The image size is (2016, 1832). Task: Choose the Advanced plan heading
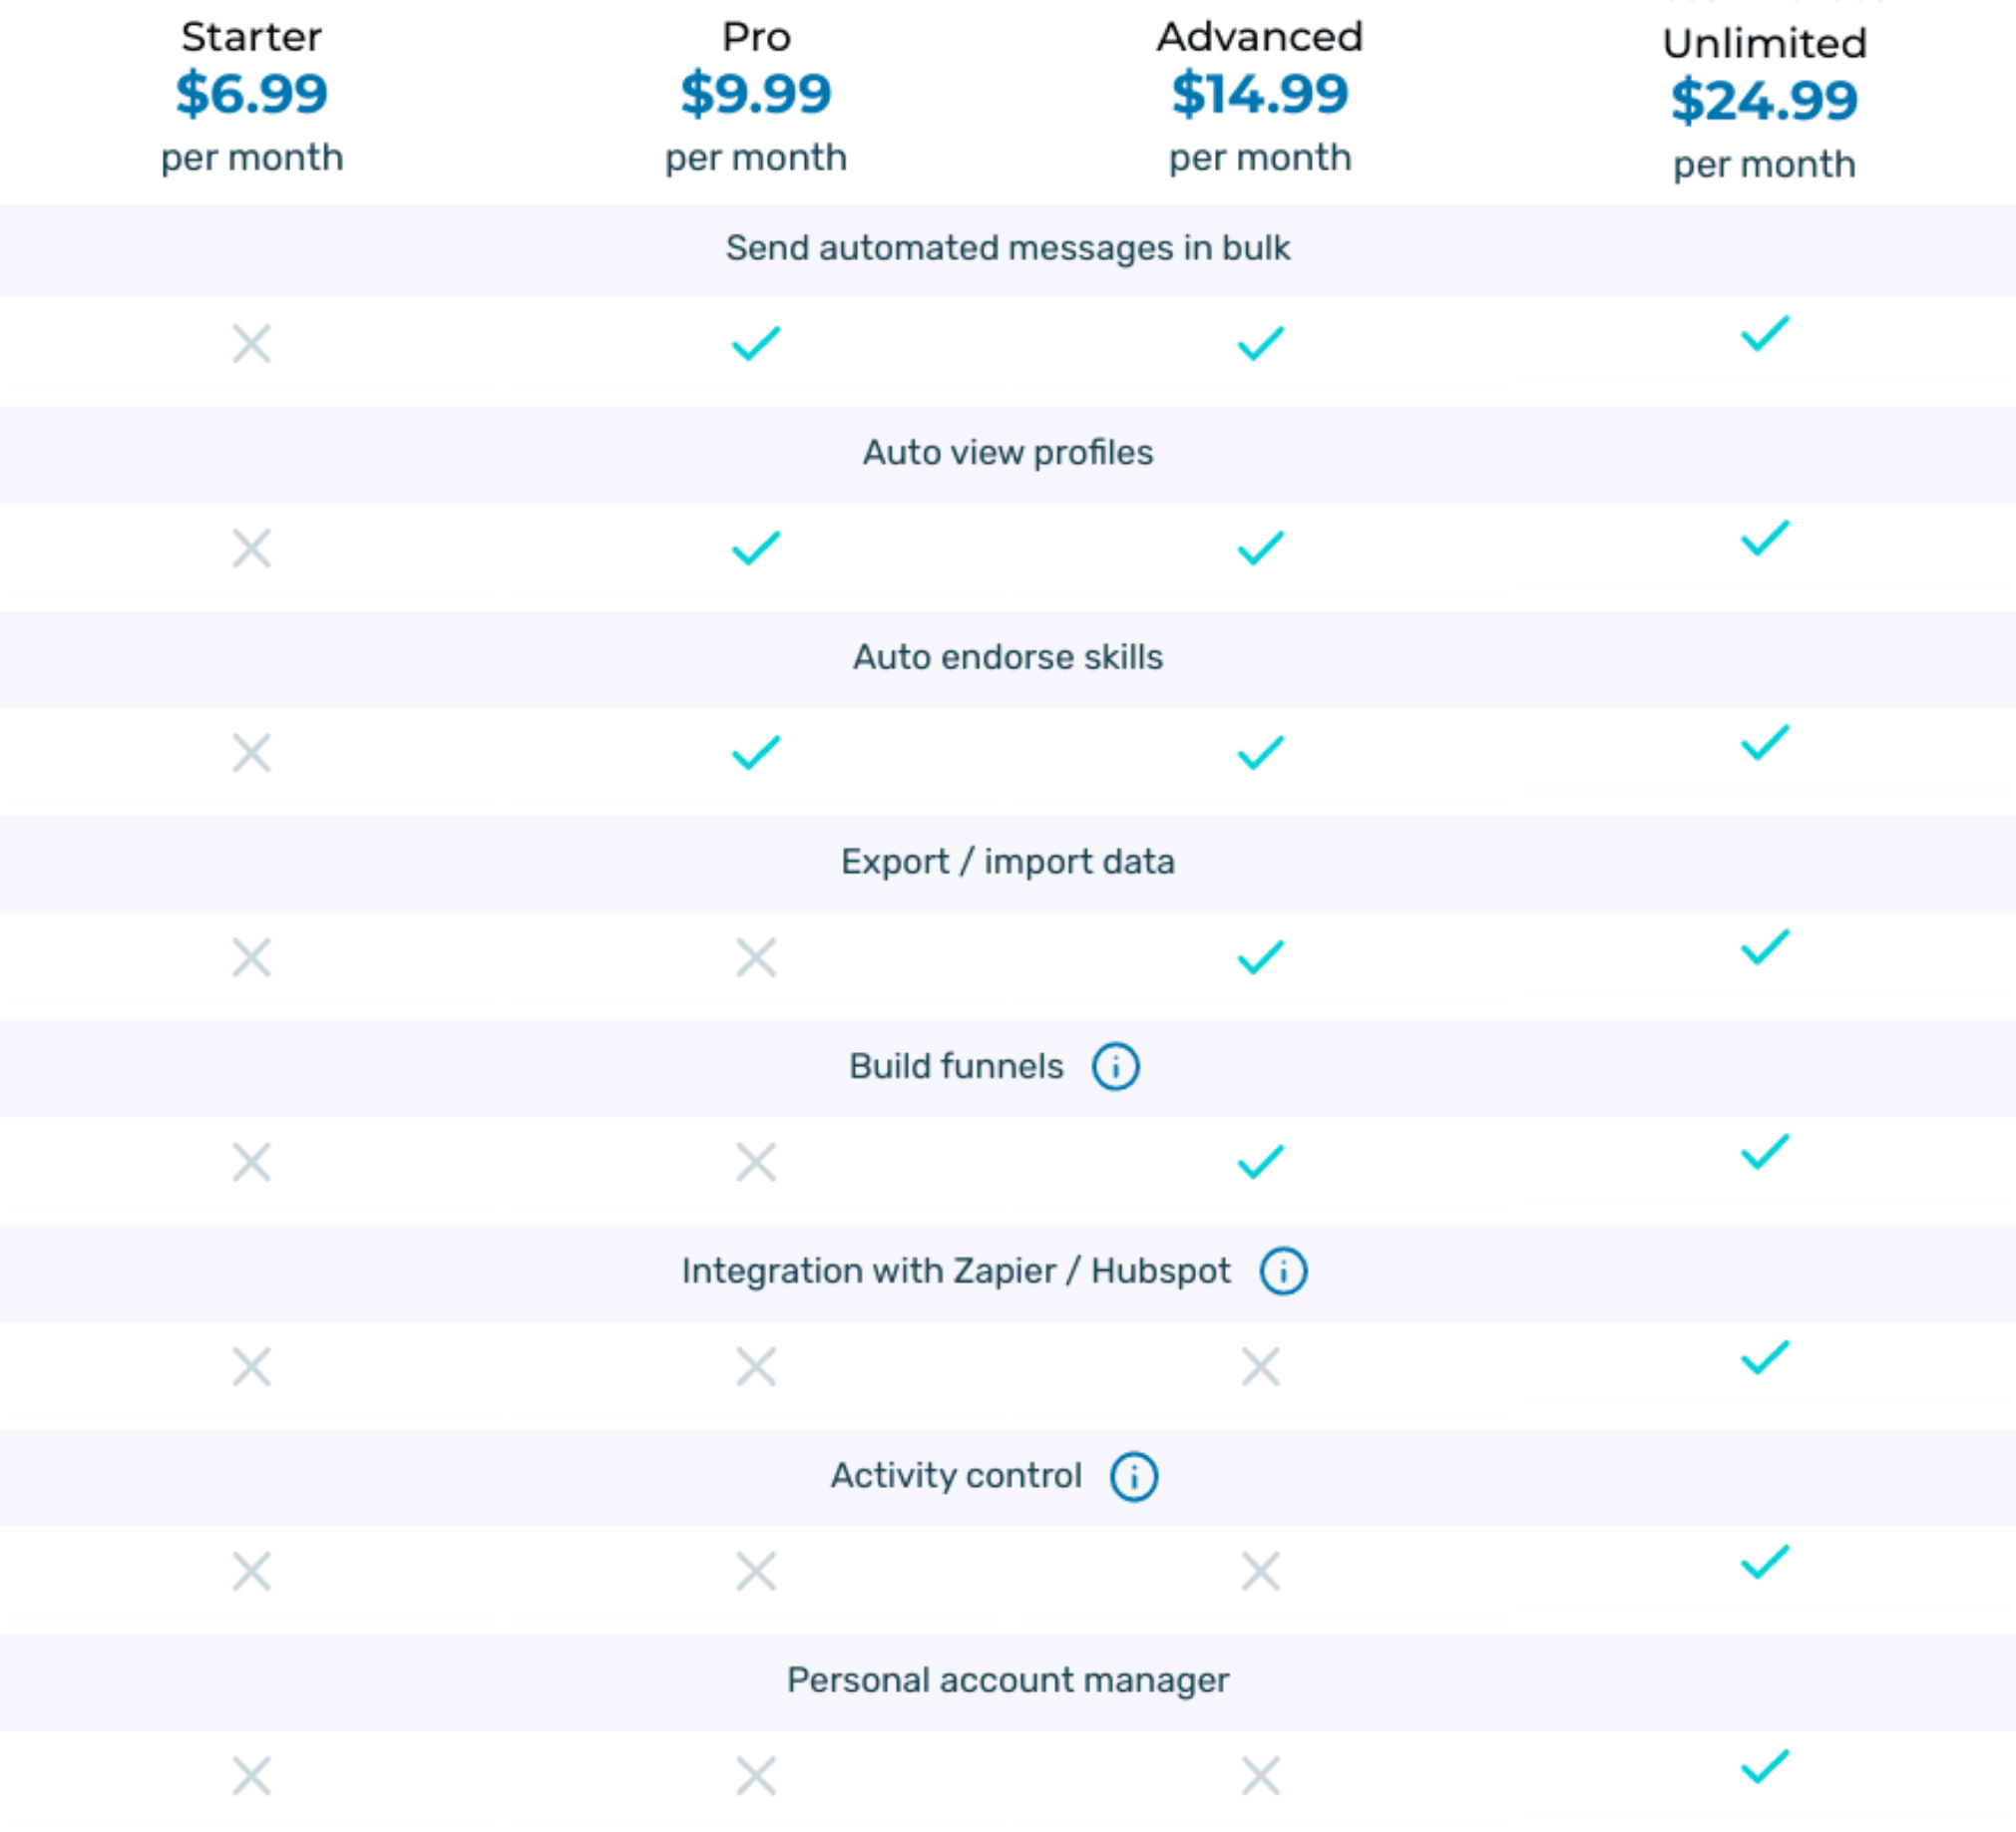pyautogui.click(x=1260, y=37)
